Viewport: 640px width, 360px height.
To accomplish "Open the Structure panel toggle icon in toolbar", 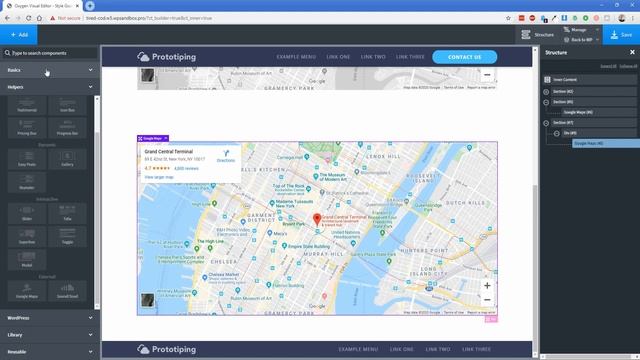I will coord(526,35).
